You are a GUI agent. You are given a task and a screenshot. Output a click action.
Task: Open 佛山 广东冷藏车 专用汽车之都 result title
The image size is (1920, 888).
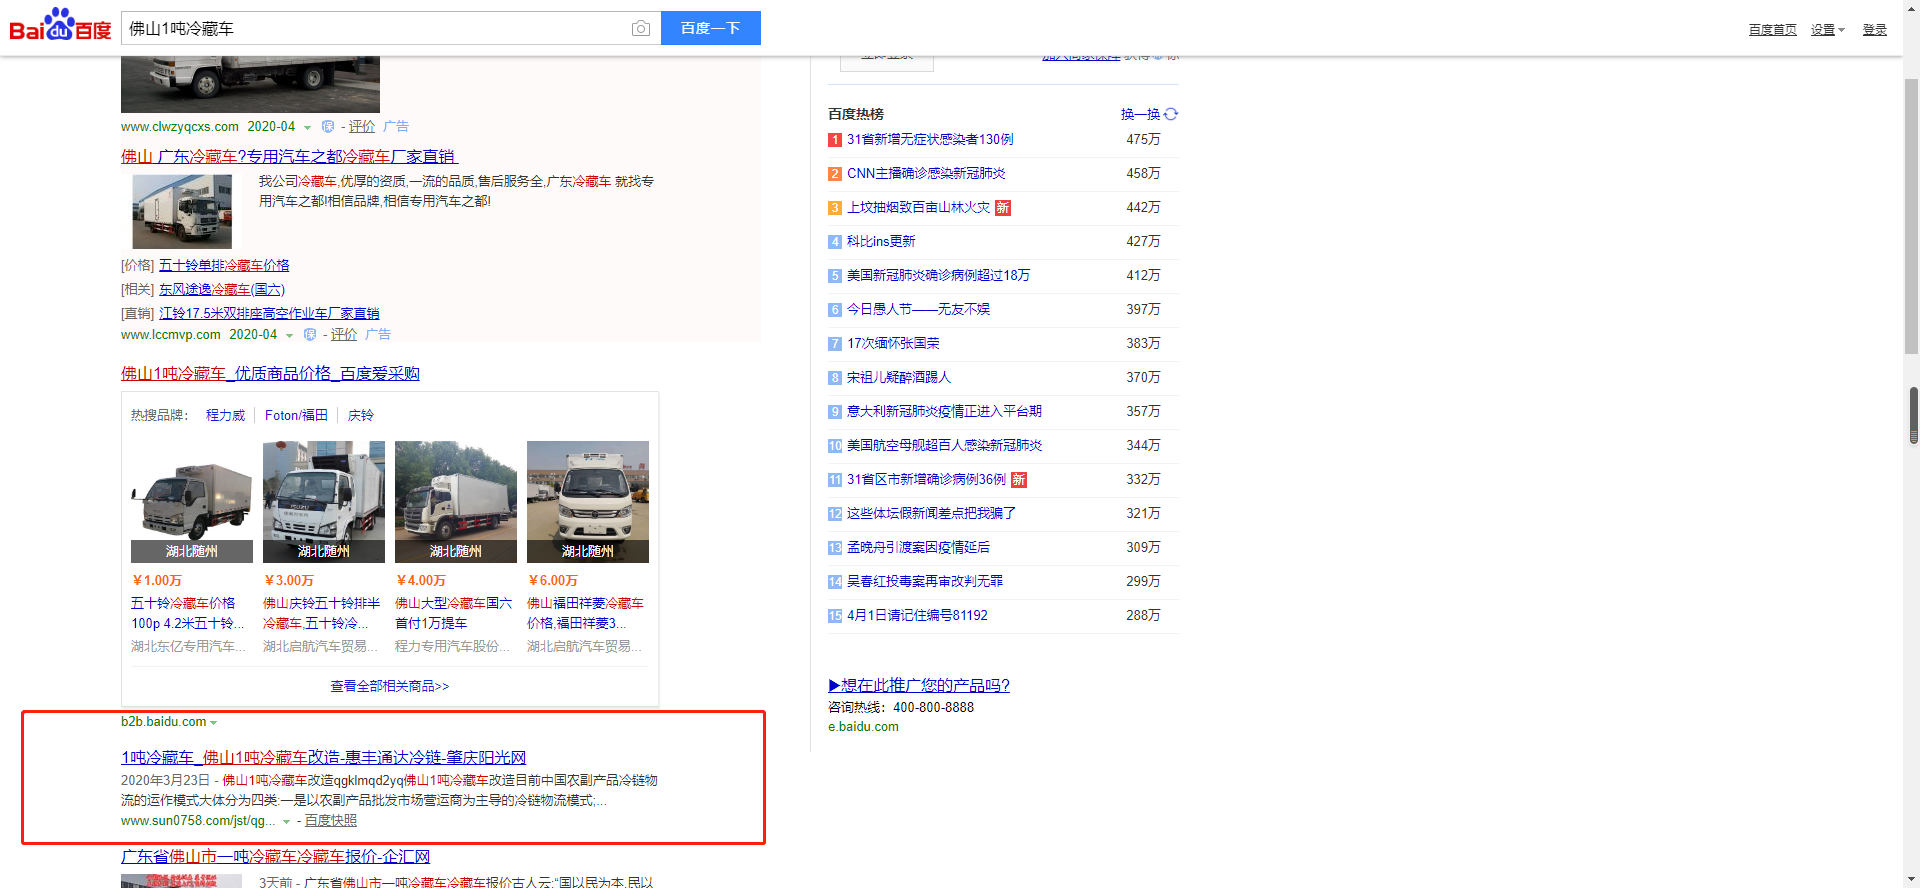288,156
